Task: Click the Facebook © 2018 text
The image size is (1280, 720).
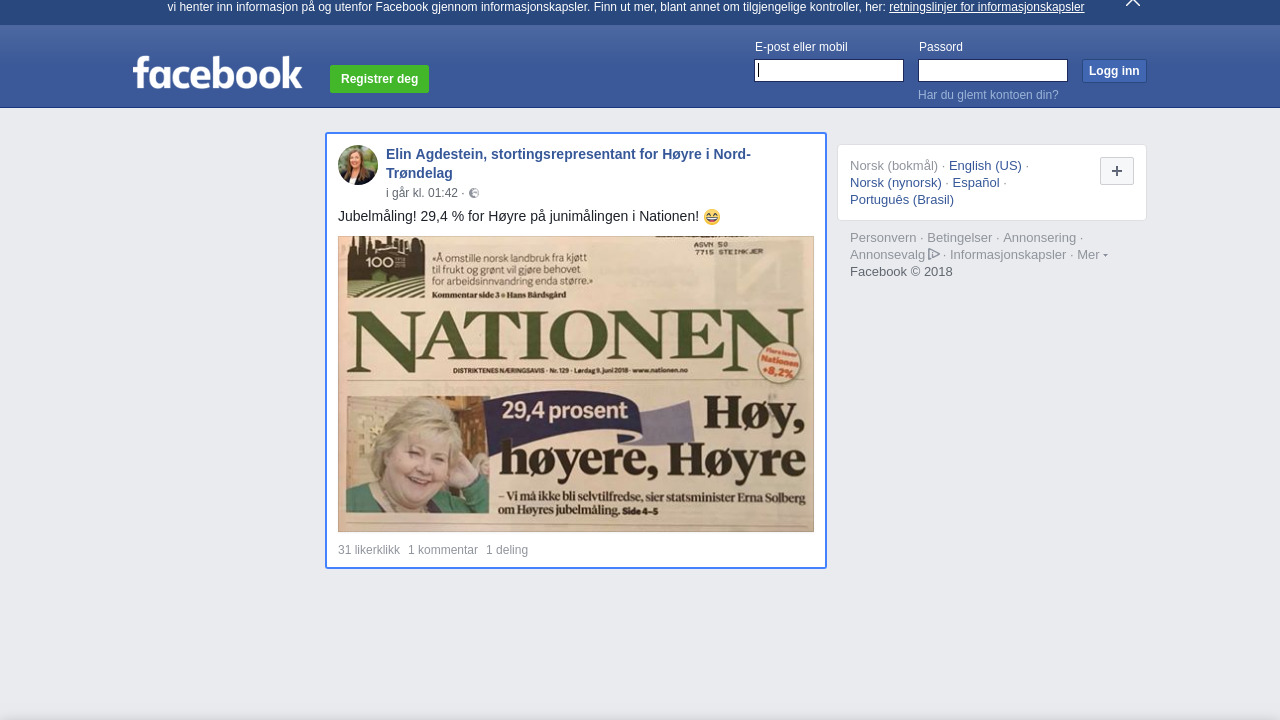Action: pos(901,272)
